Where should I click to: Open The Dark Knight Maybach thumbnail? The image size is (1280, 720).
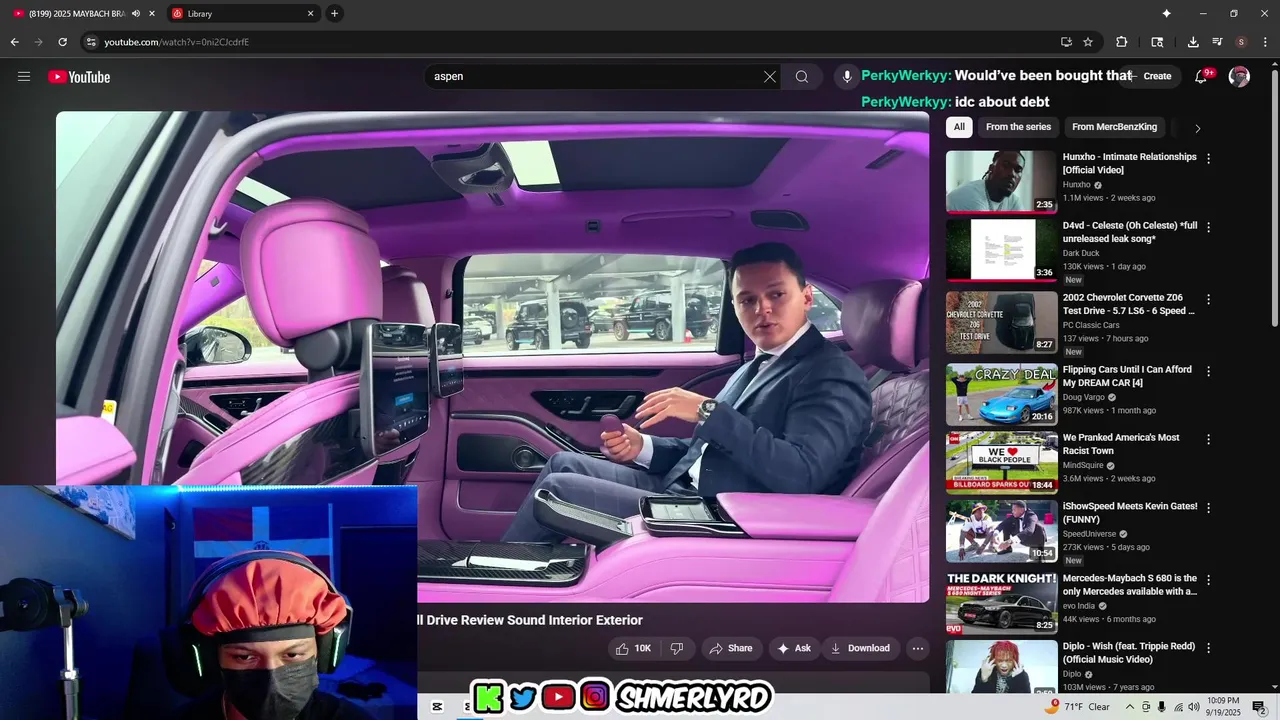[x=1001, y=602]
